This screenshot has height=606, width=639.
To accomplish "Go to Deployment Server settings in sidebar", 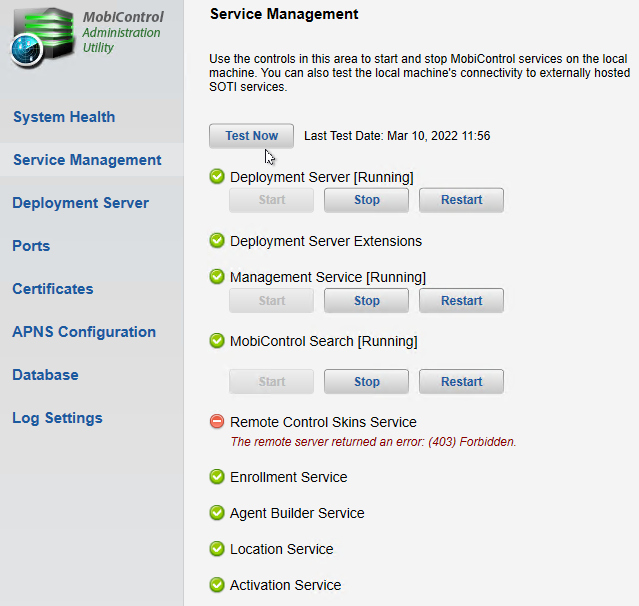I will 80,203.
